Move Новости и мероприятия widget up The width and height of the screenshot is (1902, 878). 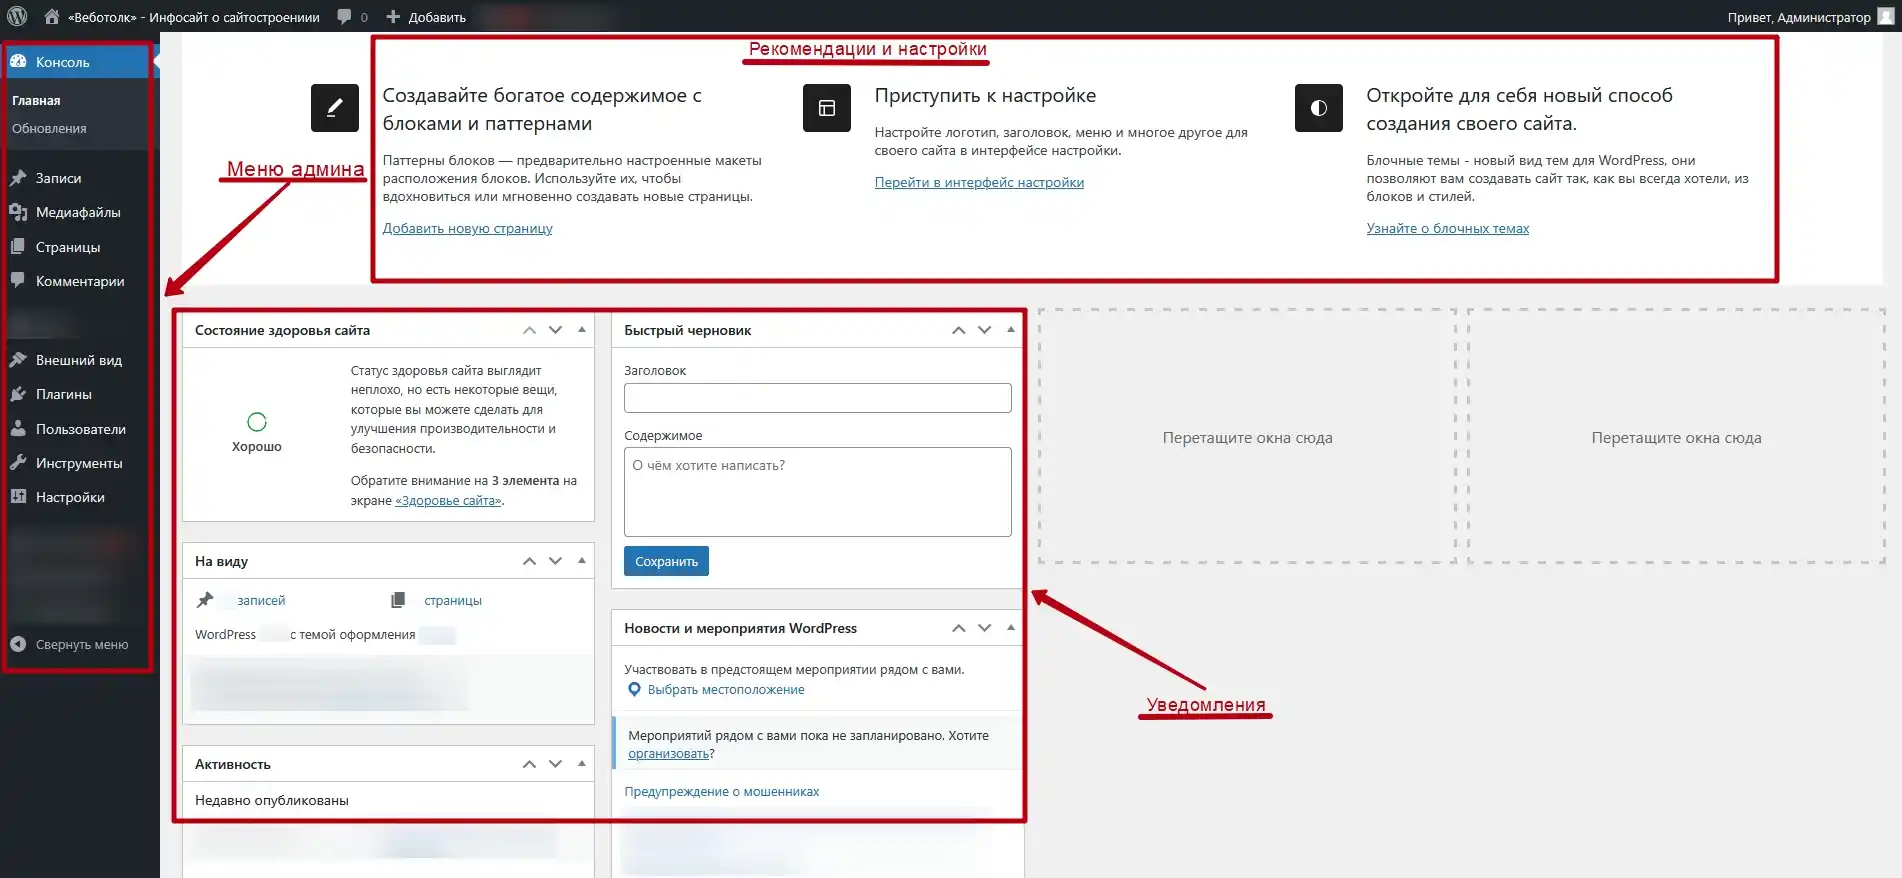tap(958, 628)
